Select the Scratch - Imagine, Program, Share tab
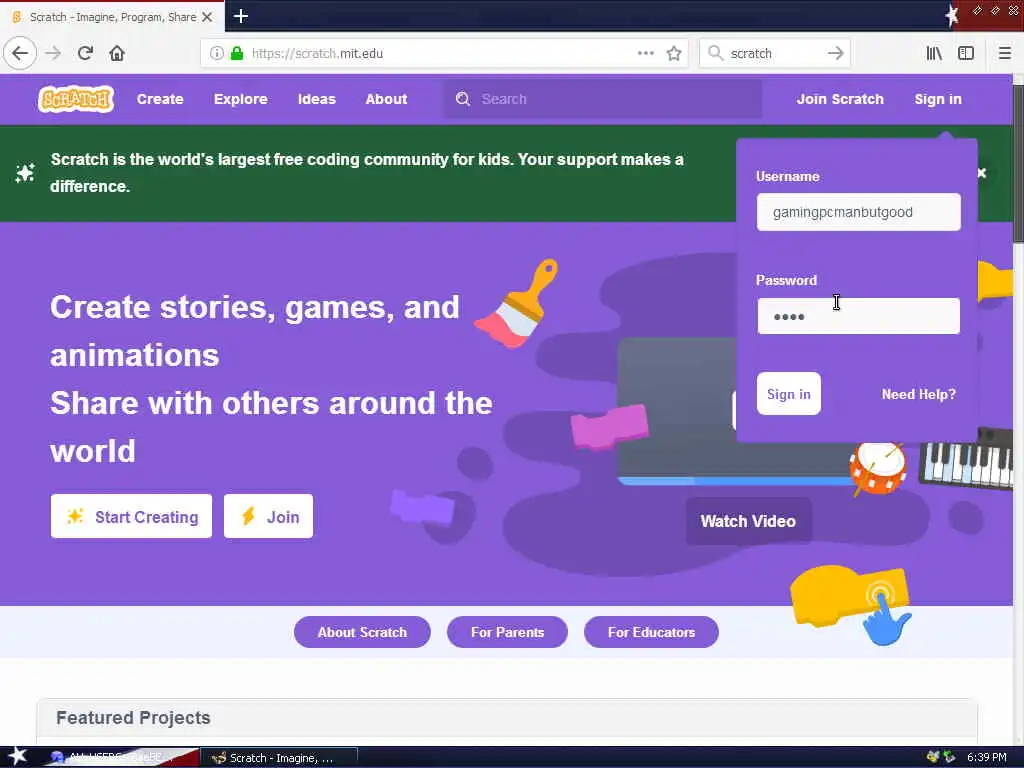 pos(112,17)
